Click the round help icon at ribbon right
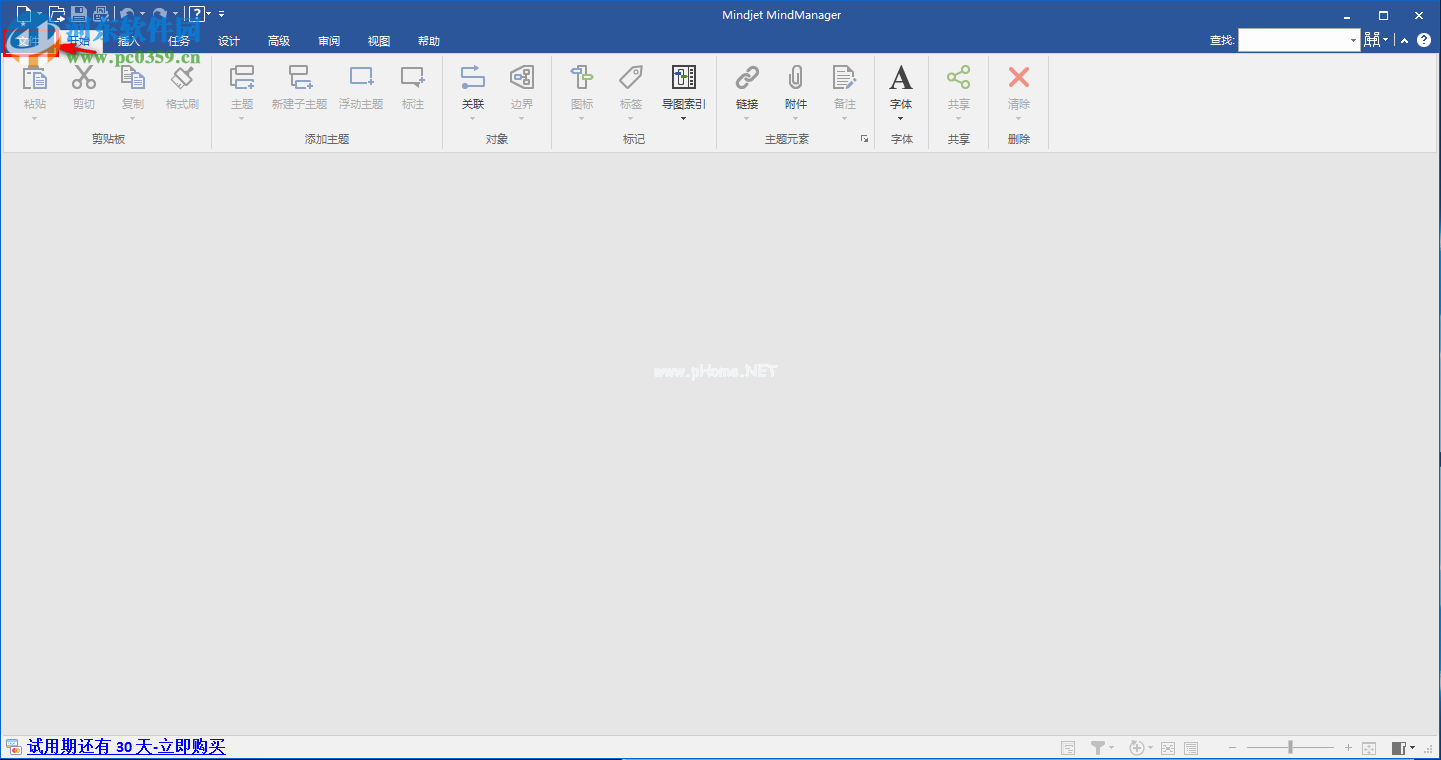This screenshot has height=760, width=1441. coord(1424,40)
